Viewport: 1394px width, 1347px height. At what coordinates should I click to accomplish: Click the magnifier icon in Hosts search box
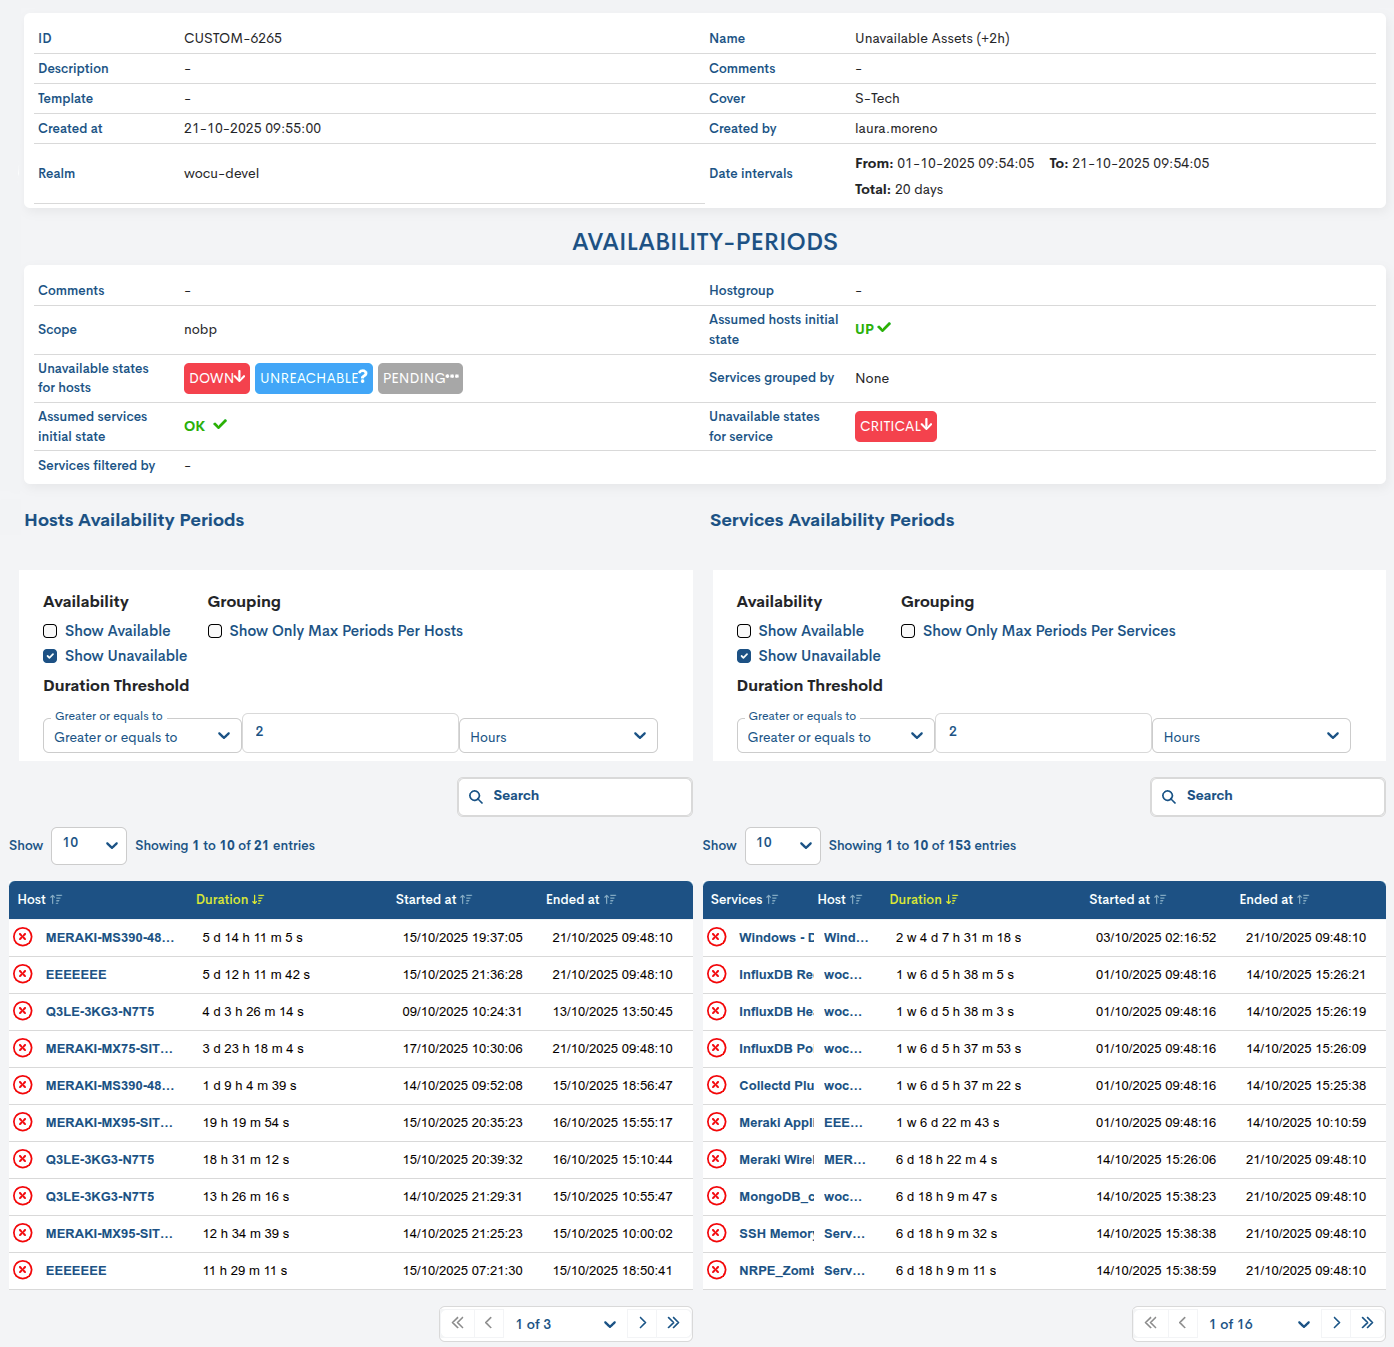coord(476,796)
